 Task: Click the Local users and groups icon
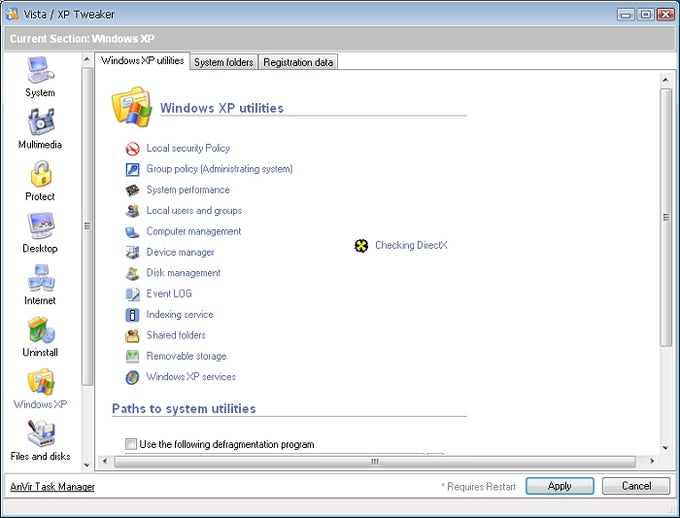(x=132, y=211)
